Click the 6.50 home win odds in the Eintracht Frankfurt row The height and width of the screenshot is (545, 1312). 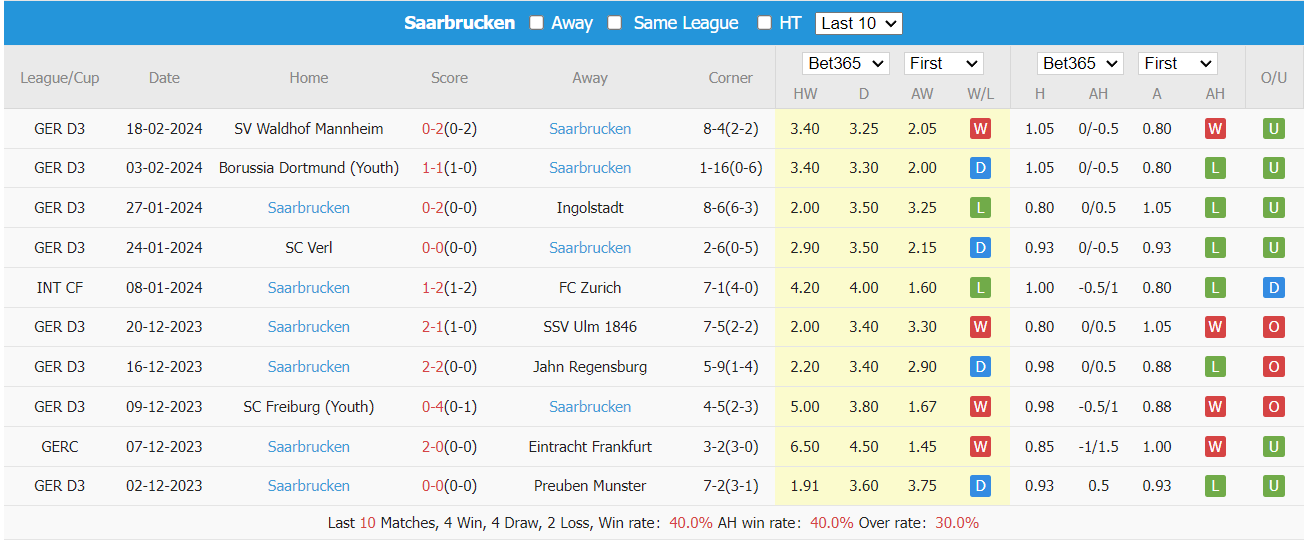click(805, 447)
